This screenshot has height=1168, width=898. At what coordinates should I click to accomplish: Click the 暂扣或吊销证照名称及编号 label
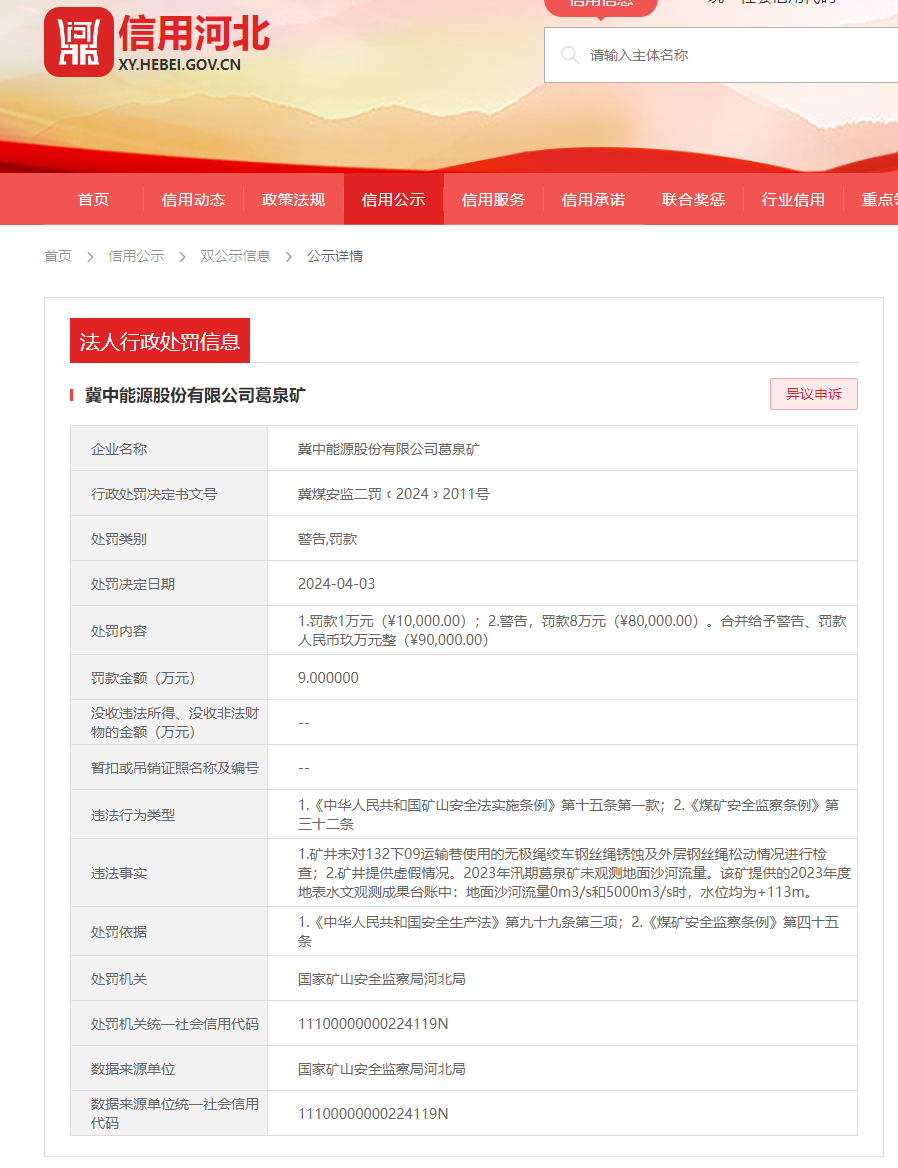pyautogui.click(x=175, y=768)
